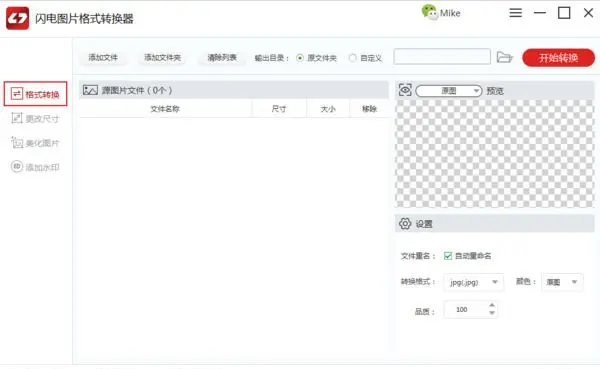
Task: Click the preview eye icon
Action: [x=405, y=90]
